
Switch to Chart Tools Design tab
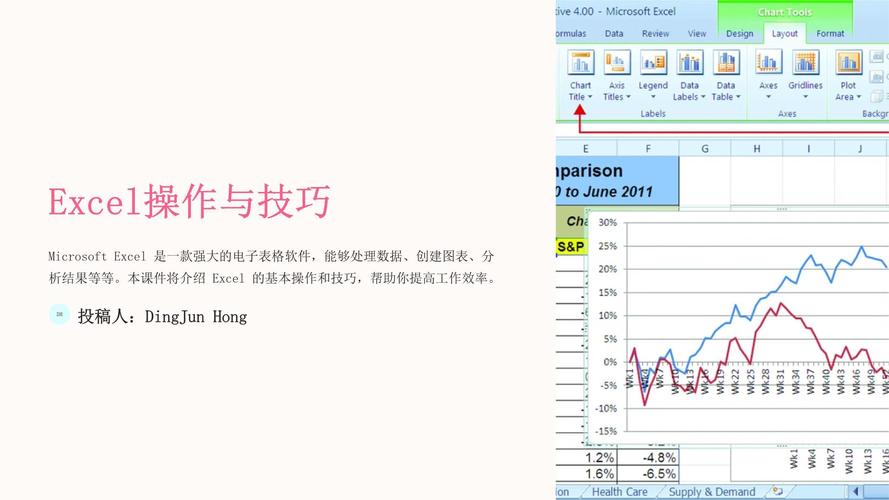(740, 33)
